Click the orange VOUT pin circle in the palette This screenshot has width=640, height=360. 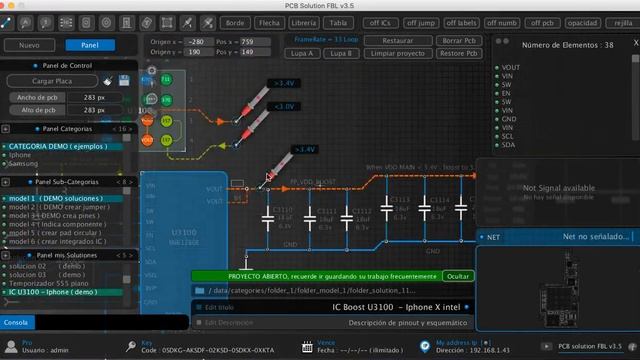coord(147,140)
